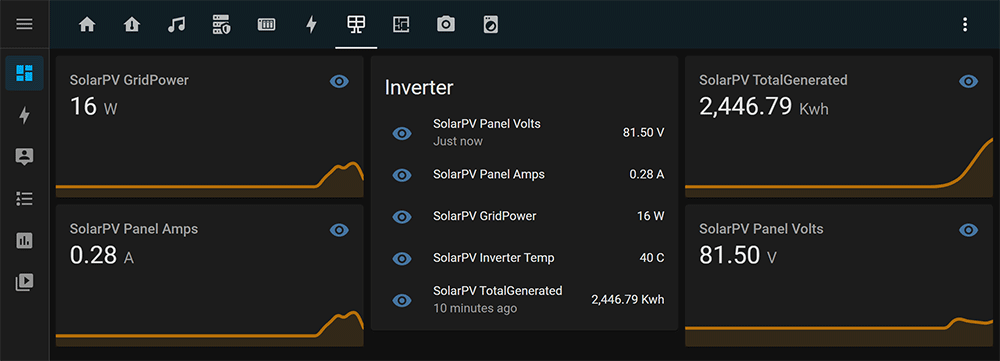Click the 16 W value in Inverter list
Viewport: 1000px width, 361px height.
coord(651,217)
